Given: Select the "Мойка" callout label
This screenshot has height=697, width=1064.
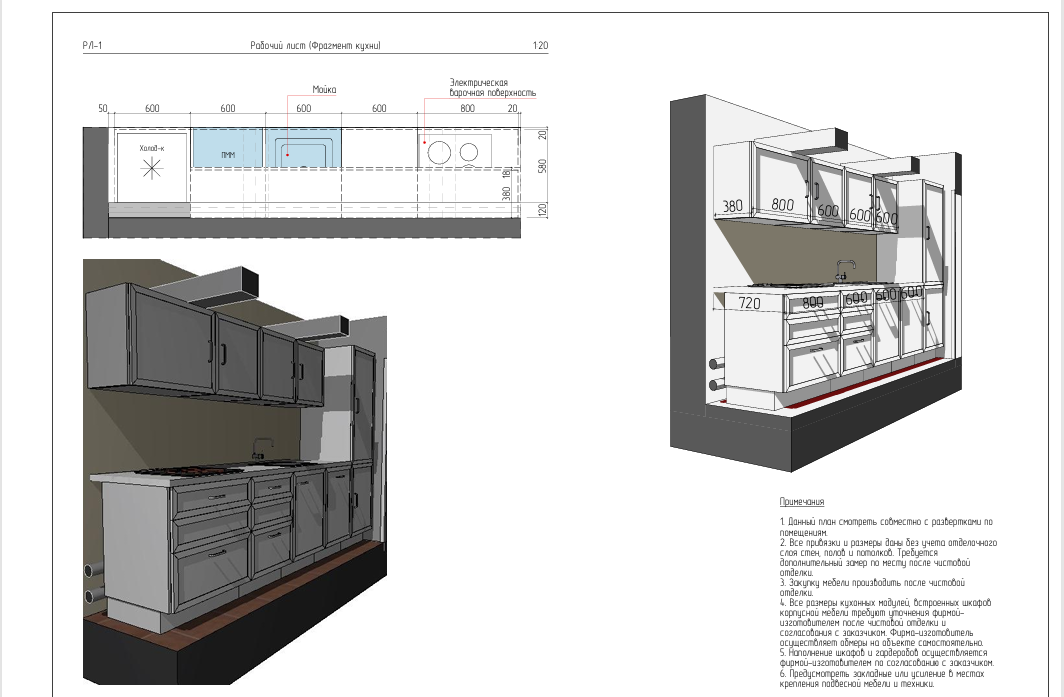Looking at the screenshot, I should coord(324,90).
